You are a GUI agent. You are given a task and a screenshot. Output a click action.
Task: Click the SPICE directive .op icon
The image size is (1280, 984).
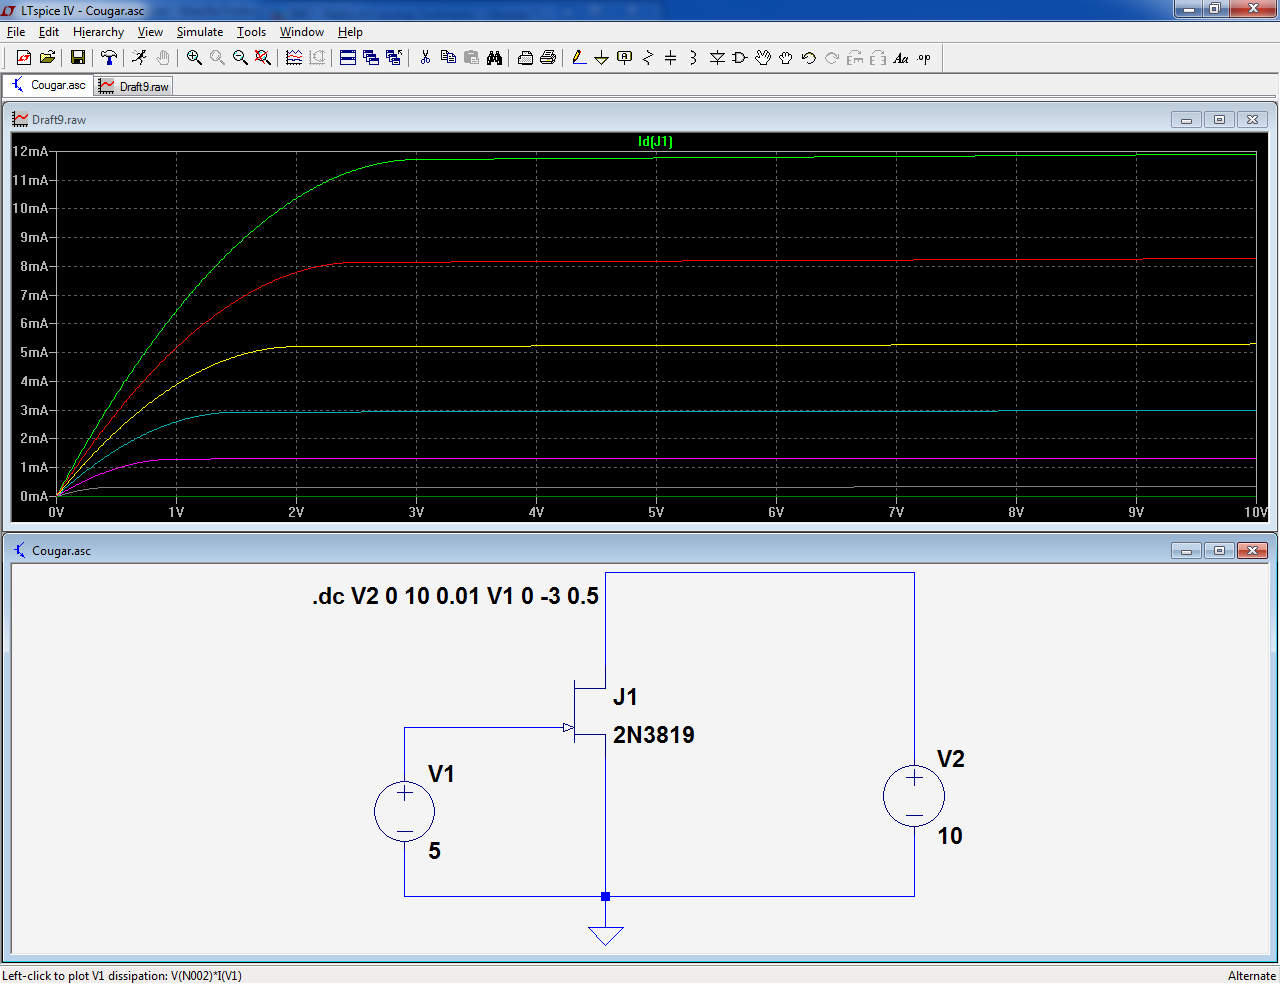tap(924, 58)
